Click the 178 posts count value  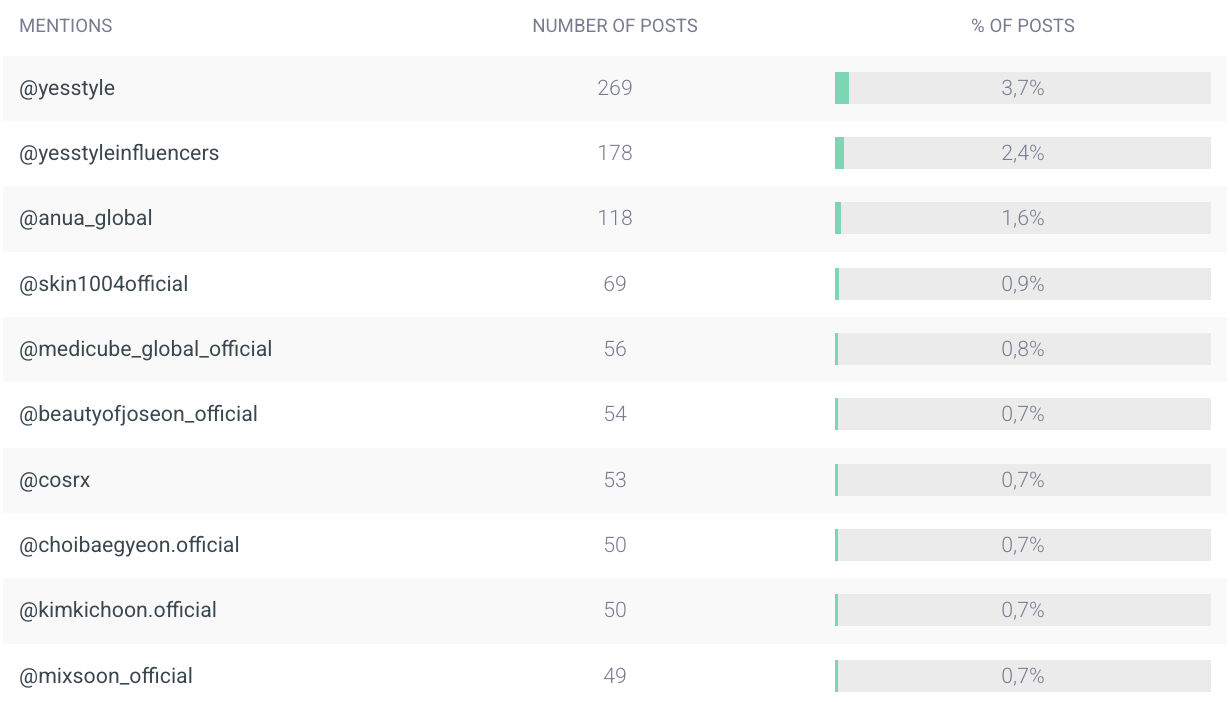[x=615, y=153]
